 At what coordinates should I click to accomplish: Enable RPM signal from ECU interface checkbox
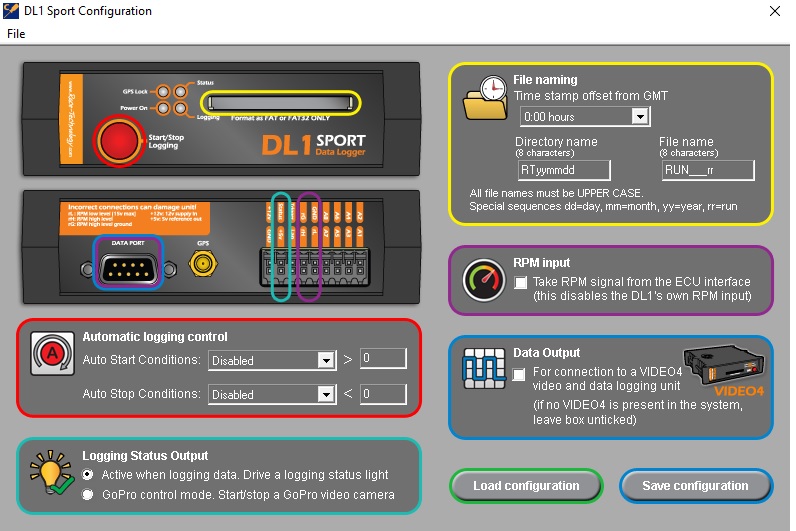point(520,283)
